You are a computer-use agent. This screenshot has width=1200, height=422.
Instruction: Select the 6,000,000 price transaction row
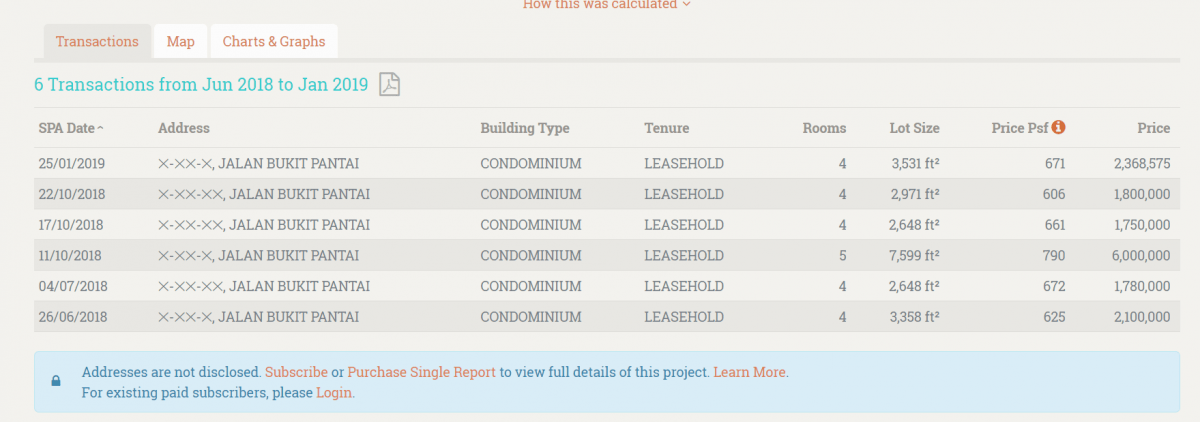point(600,256)
